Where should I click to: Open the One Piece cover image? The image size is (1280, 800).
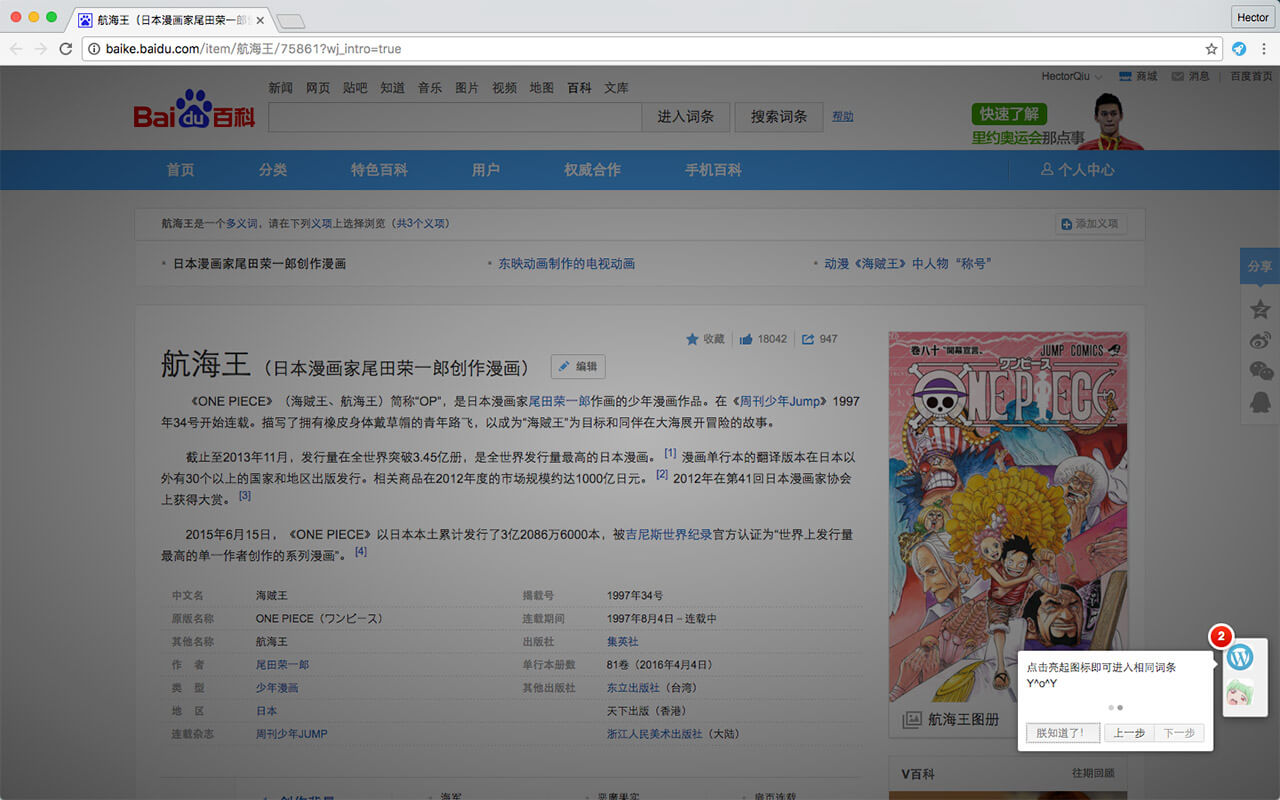point(1008,516)
